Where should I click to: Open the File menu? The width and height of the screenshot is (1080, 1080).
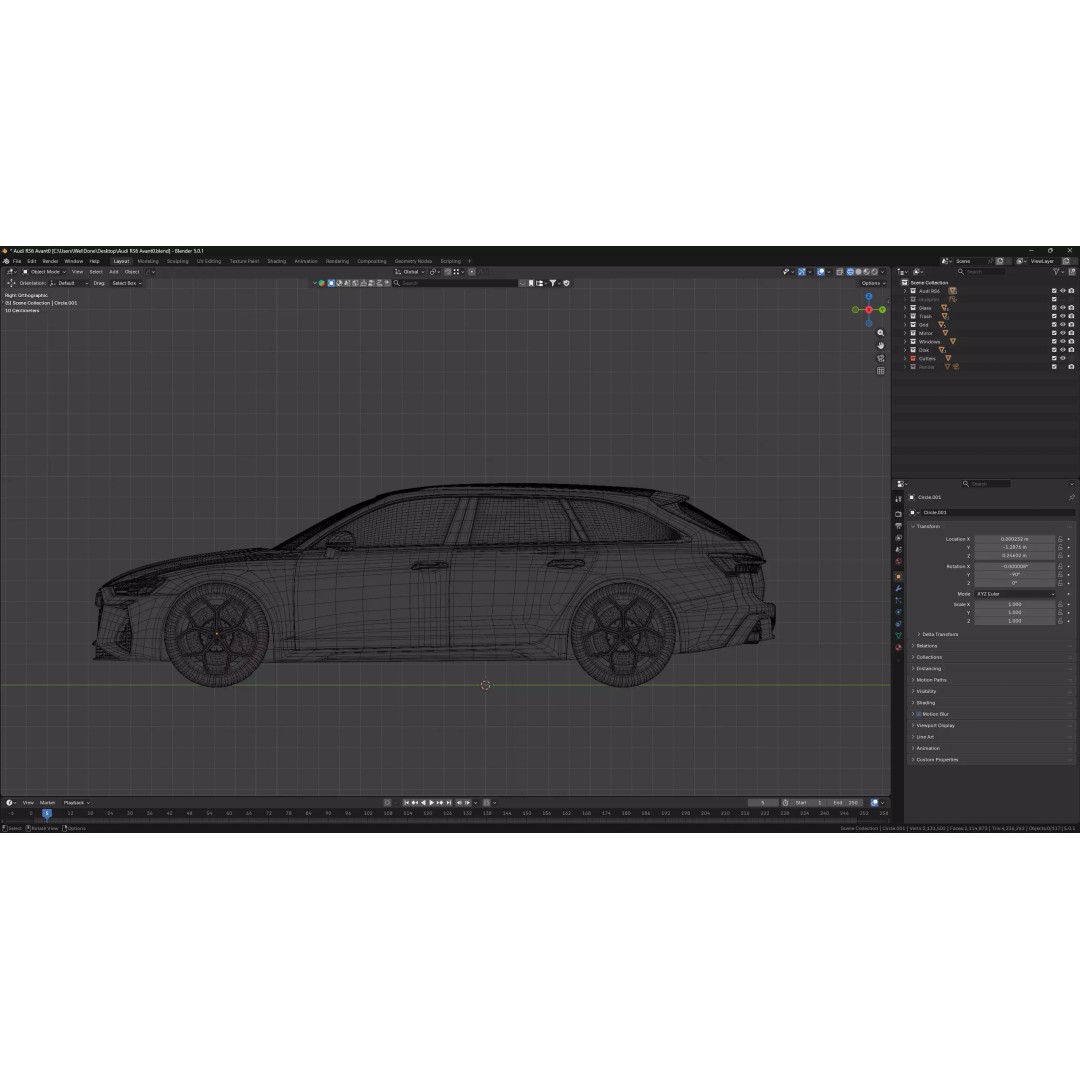17,262
